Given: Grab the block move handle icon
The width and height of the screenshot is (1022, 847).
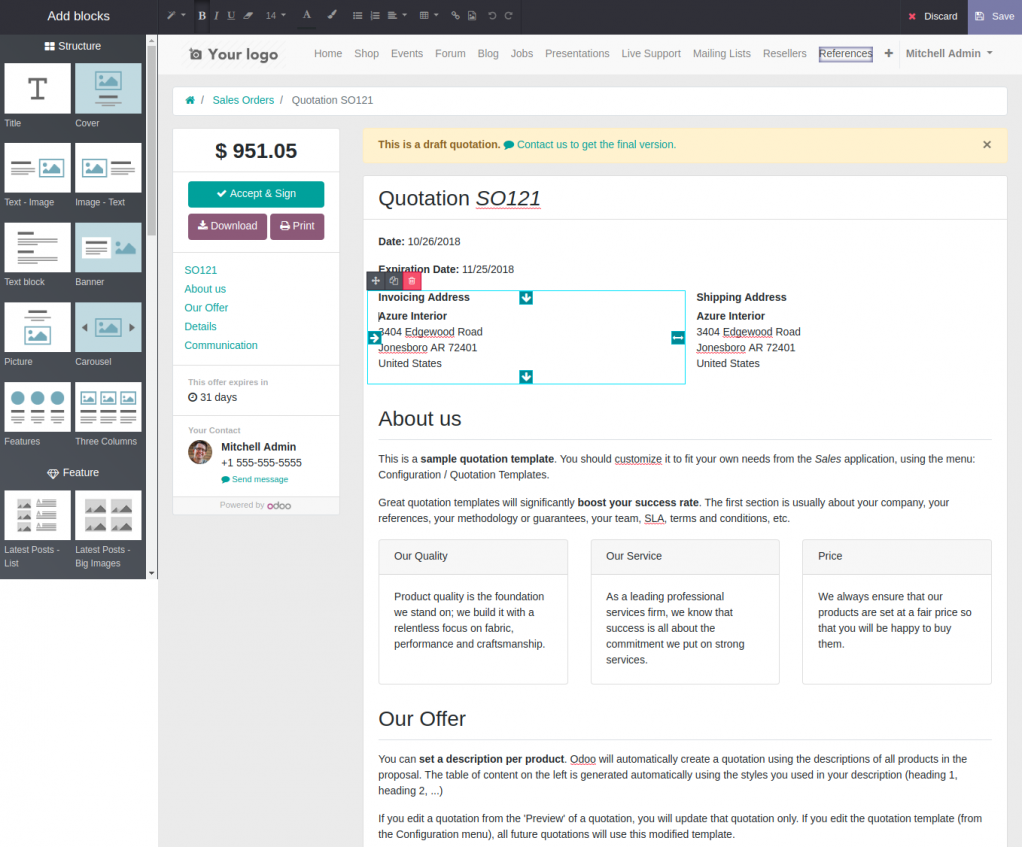Looking at the screenshot, I should point(375,281).
